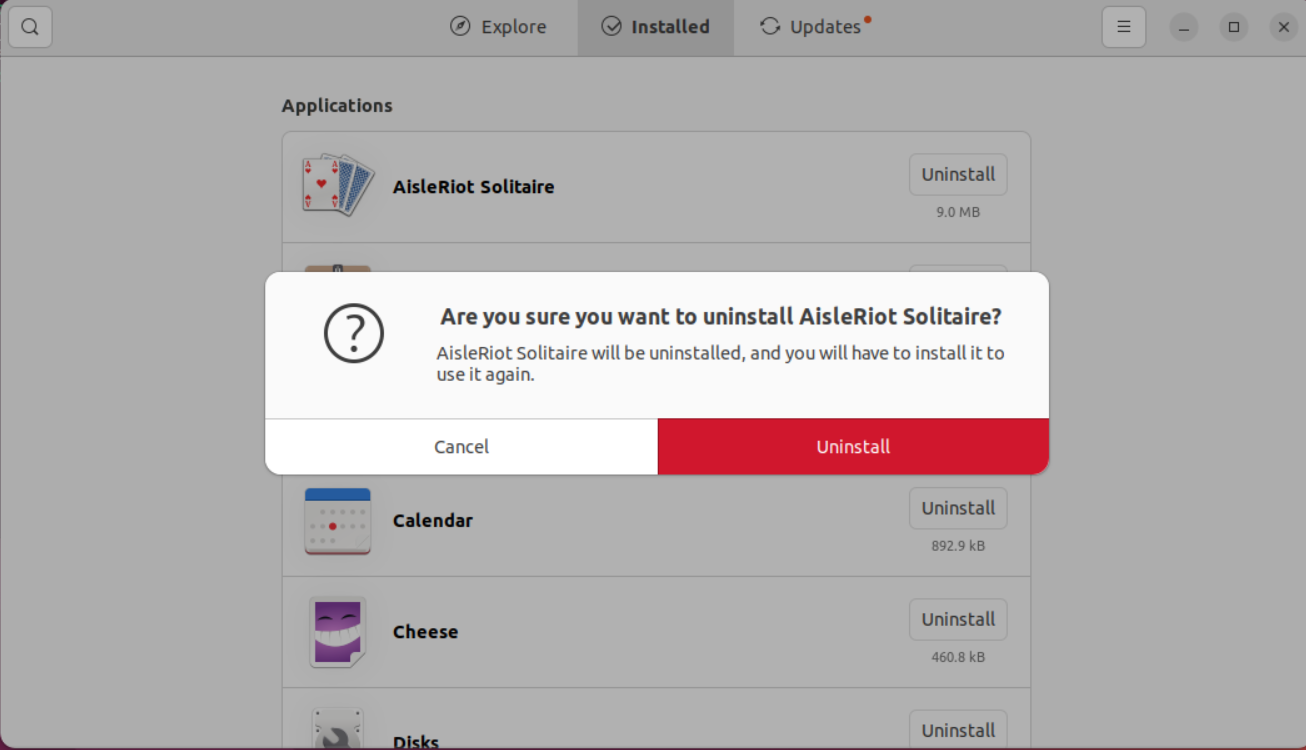Switch to the Explore tab
The height and width of the screenshot is (750, 1306).
click(x=499, y=27)
